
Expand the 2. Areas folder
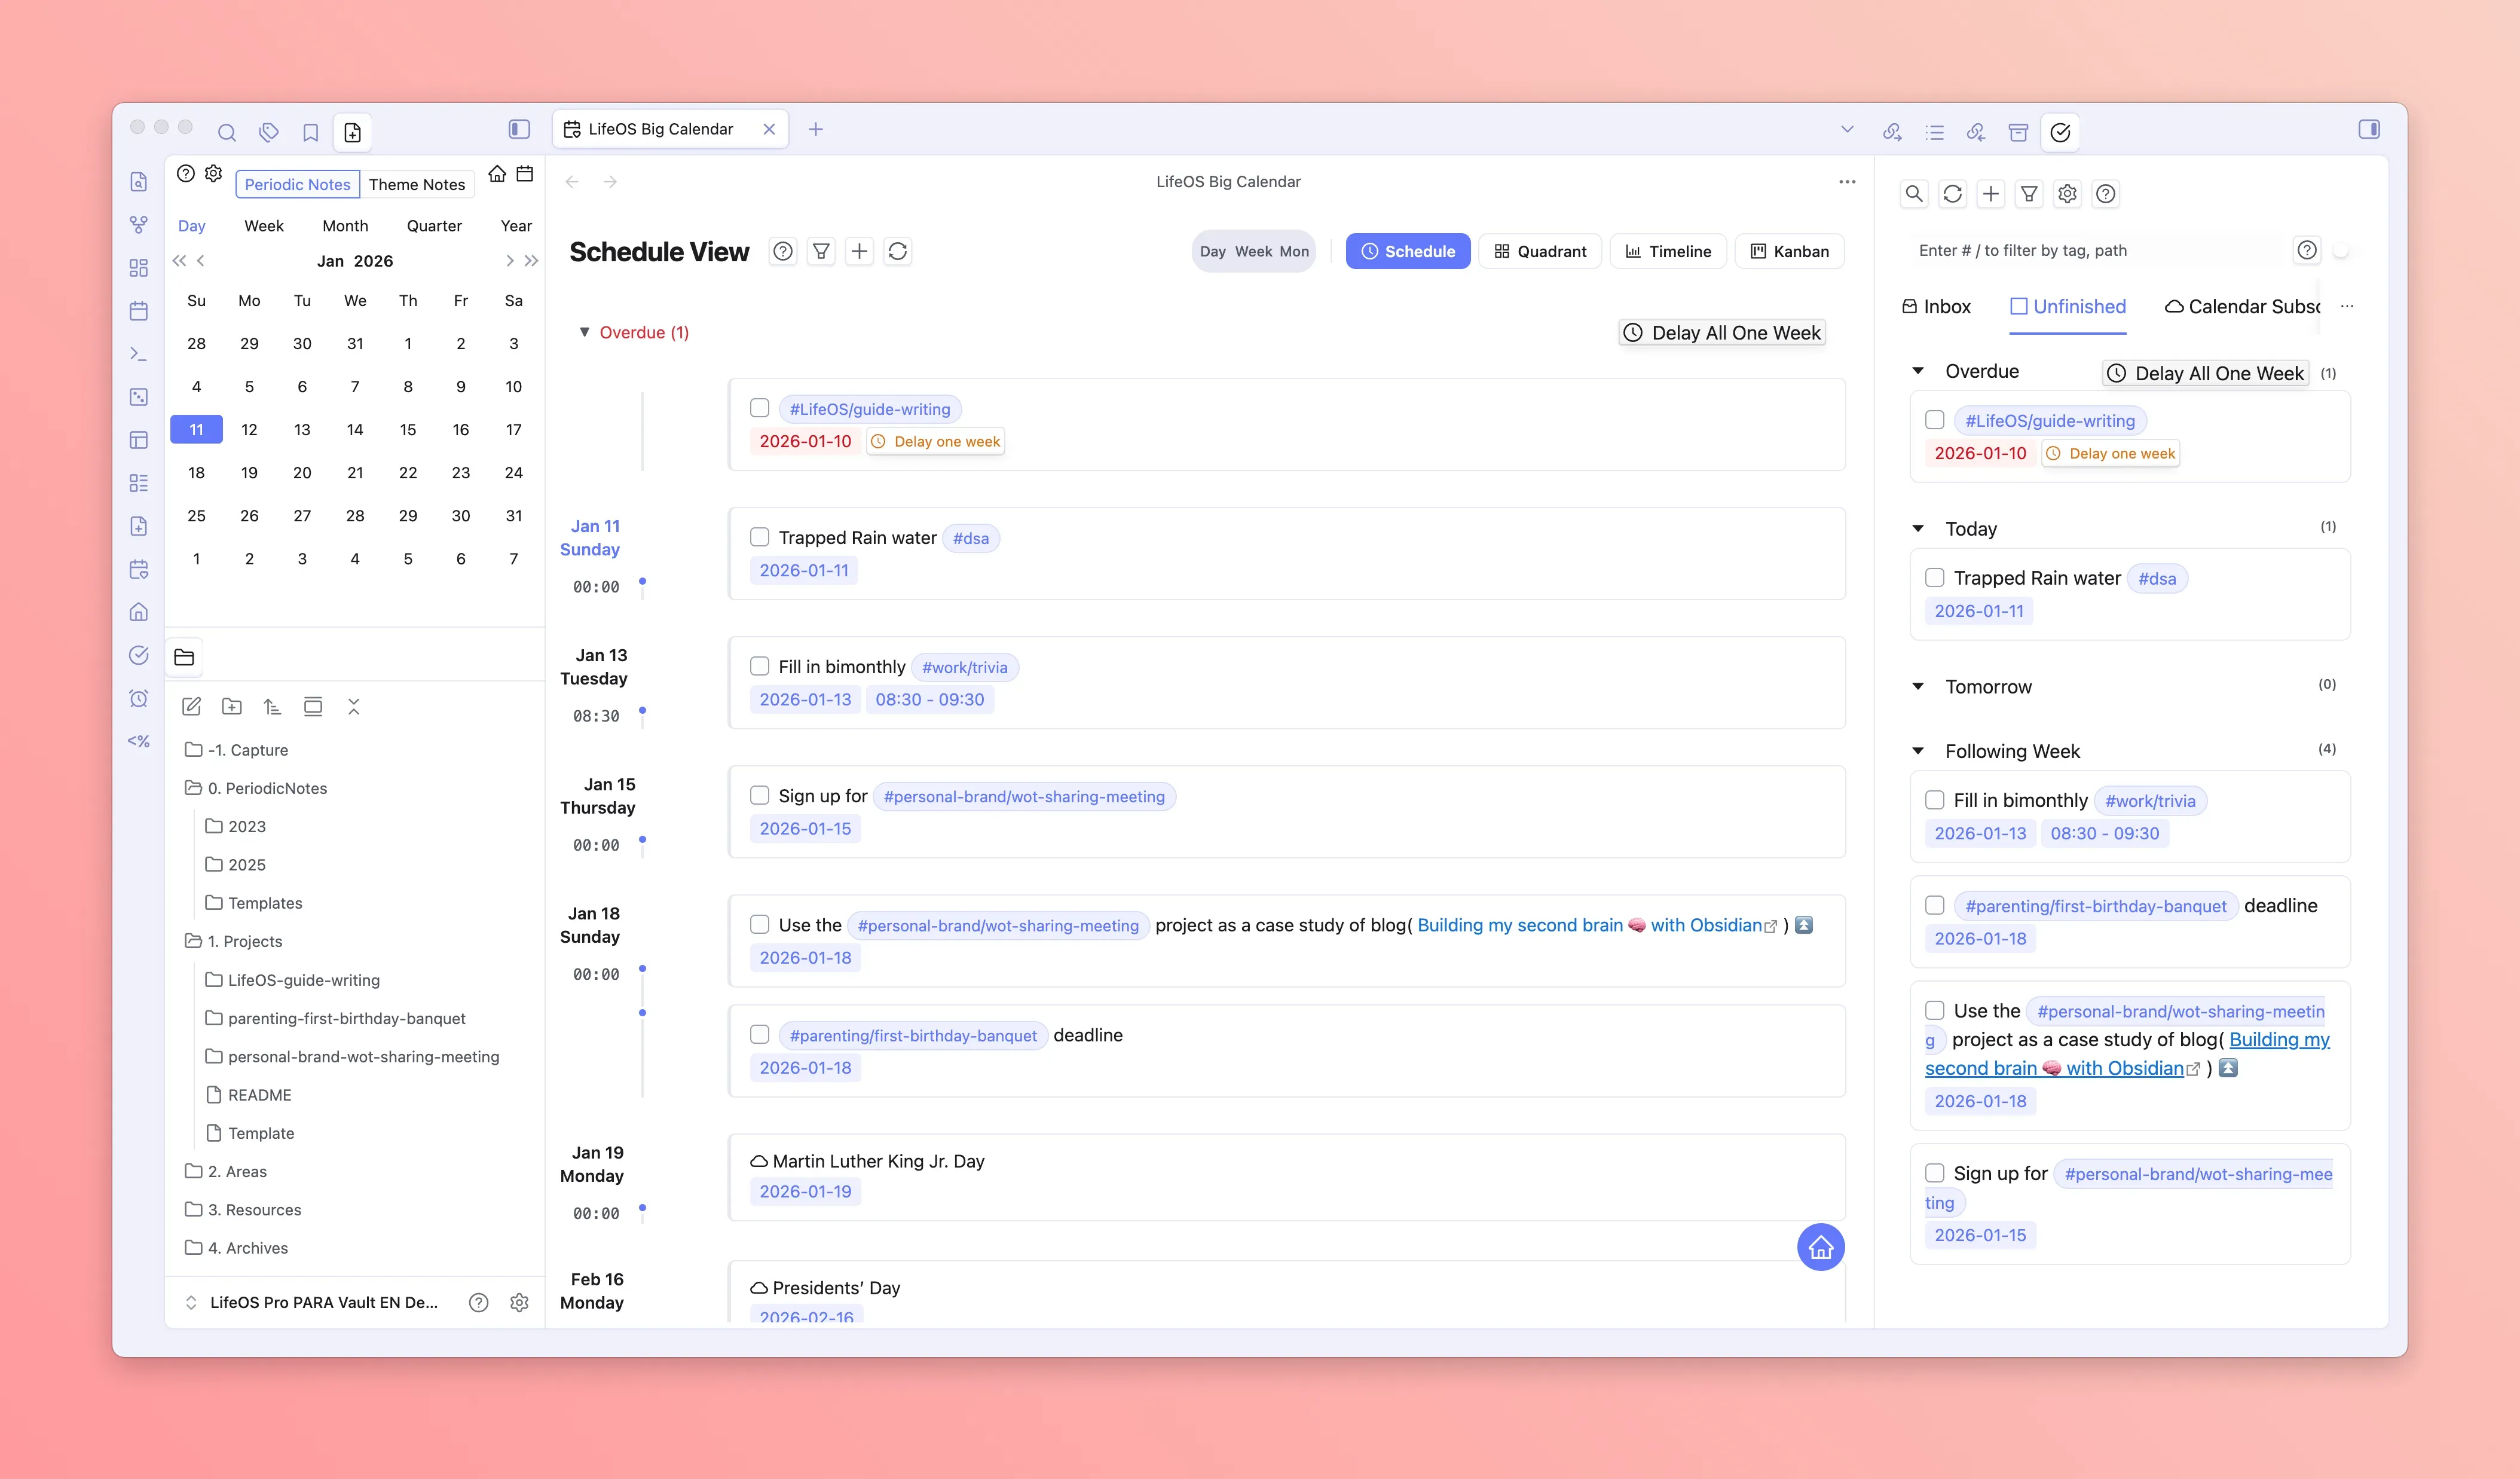coord(237,1171)
